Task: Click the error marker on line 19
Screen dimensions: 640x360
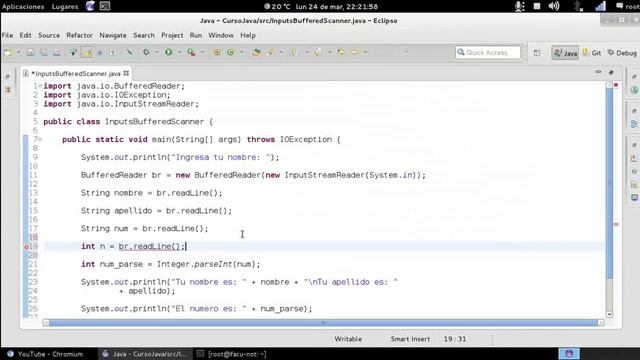Action: [x=26, y=247]
